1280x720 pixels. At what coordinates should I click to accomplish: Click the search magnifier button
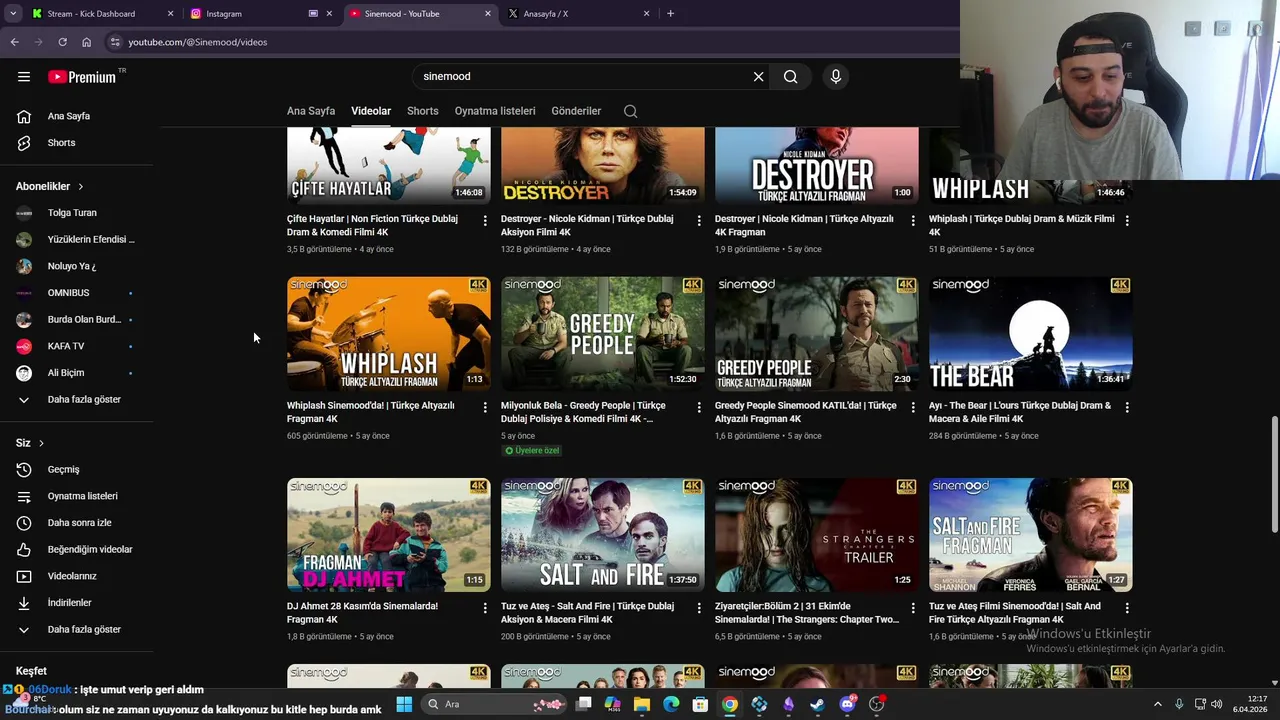790,76
